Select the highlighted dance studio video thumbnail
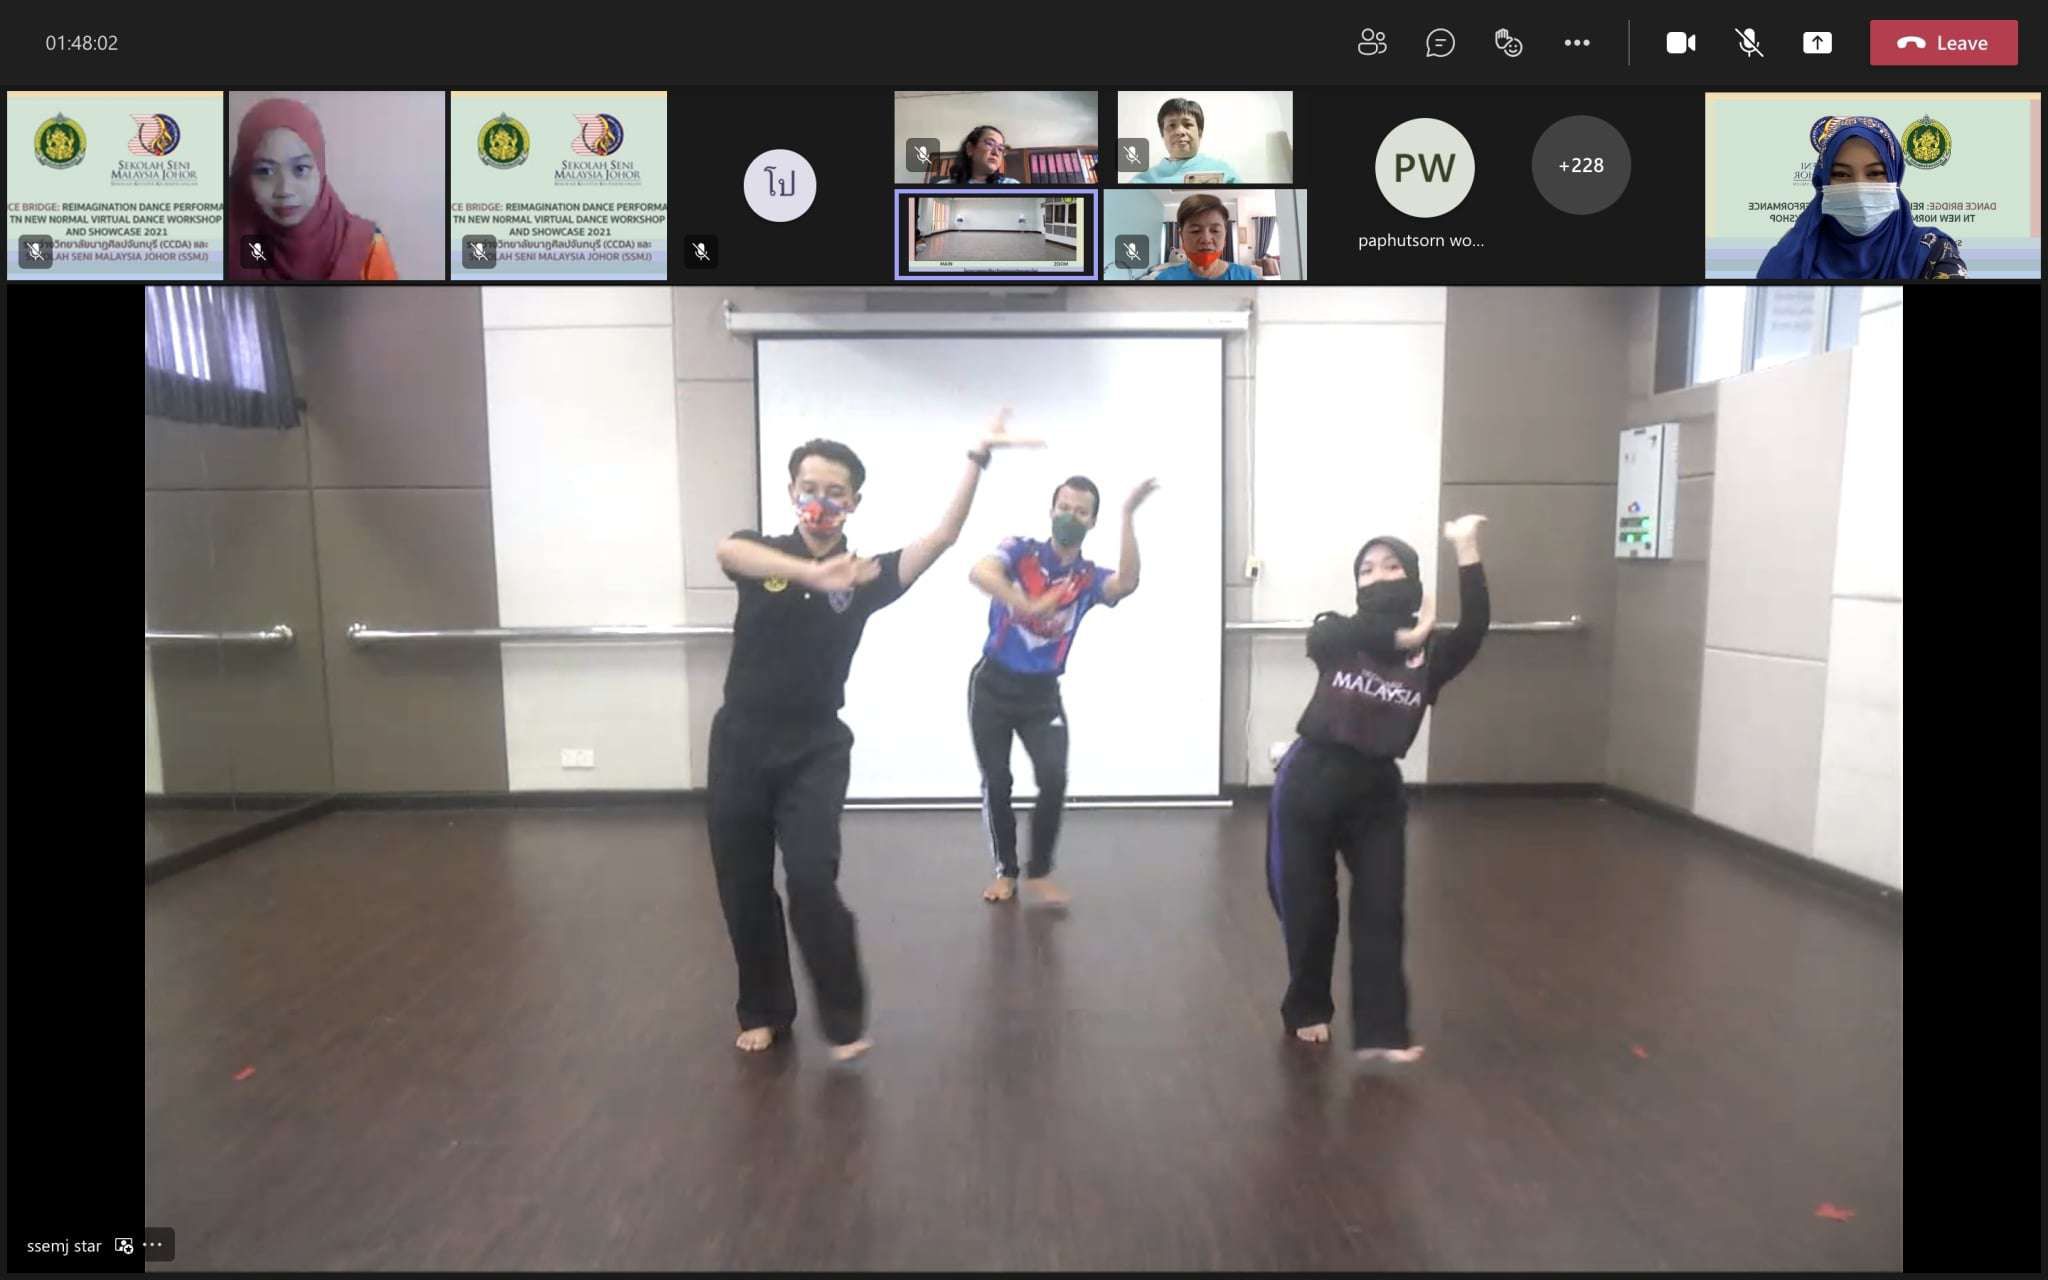Viewport: 2048px width, 1280px height. click(x=995, y=234)
